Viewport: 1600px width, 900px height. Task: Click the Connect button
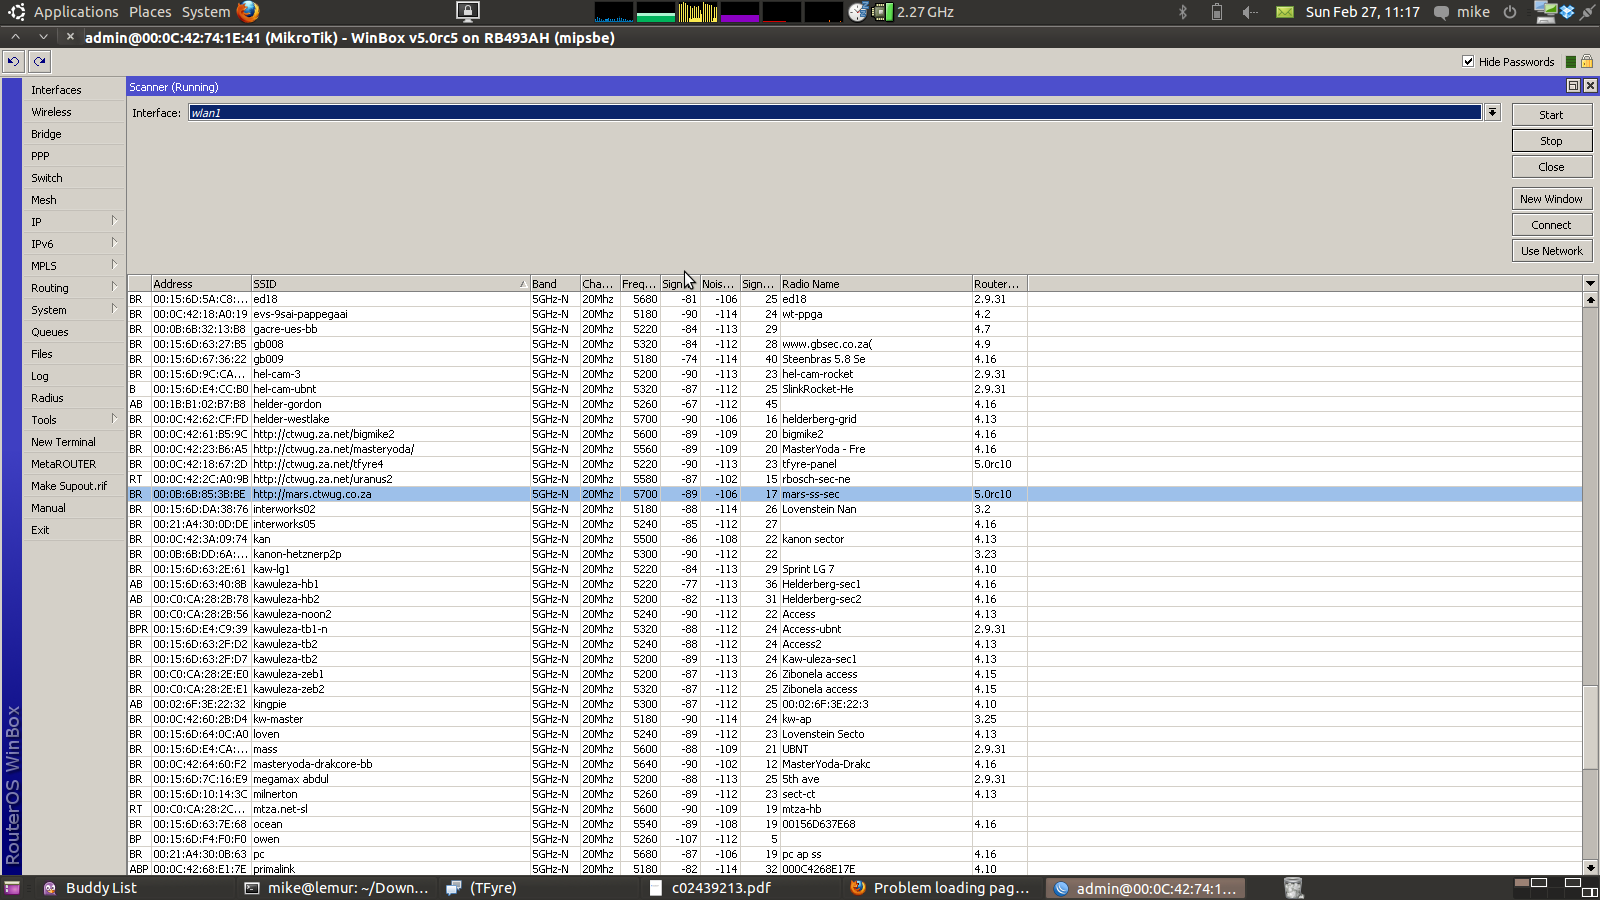[x=1552, y=225]
